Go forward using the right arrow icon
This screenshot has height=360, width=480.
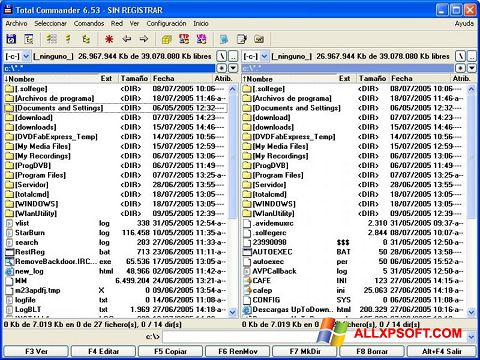coord(144,39)
